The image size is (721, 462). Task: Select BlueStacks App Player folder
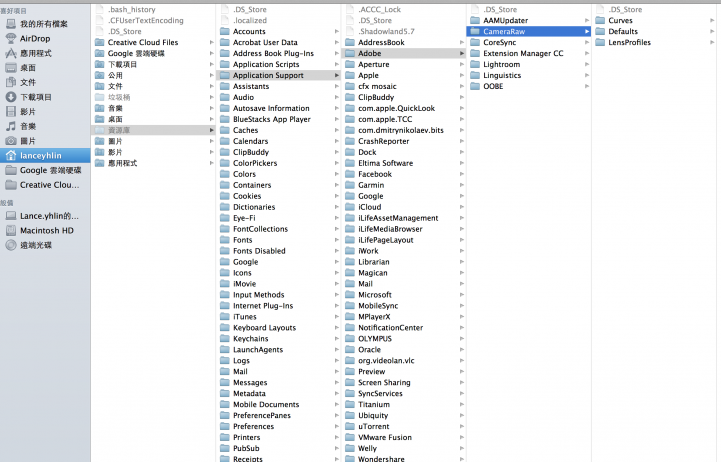pyautogui.click(x=279, y=119)
